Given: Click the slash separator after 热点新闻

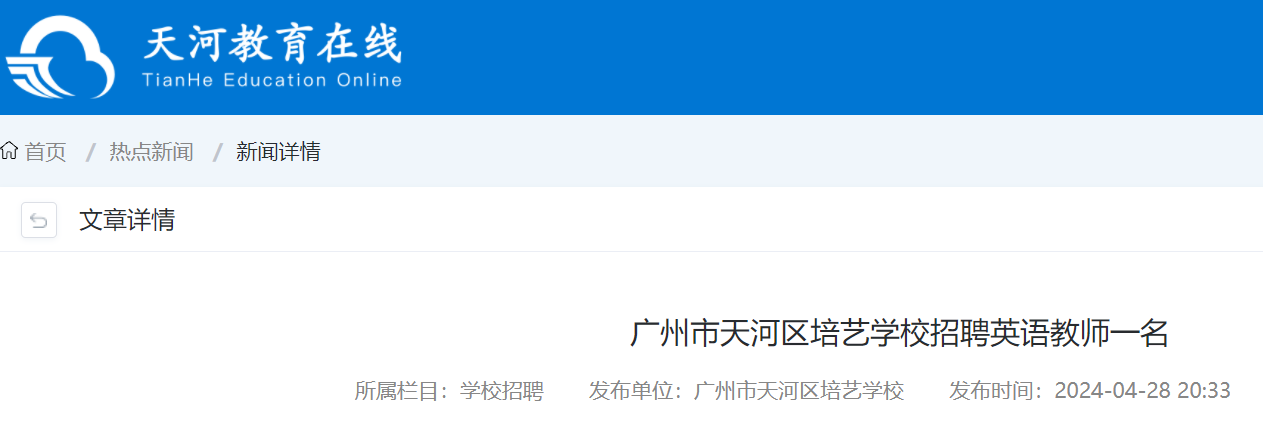Looking at the screenshot, I should pyautogui.click(x=216, y=152).
